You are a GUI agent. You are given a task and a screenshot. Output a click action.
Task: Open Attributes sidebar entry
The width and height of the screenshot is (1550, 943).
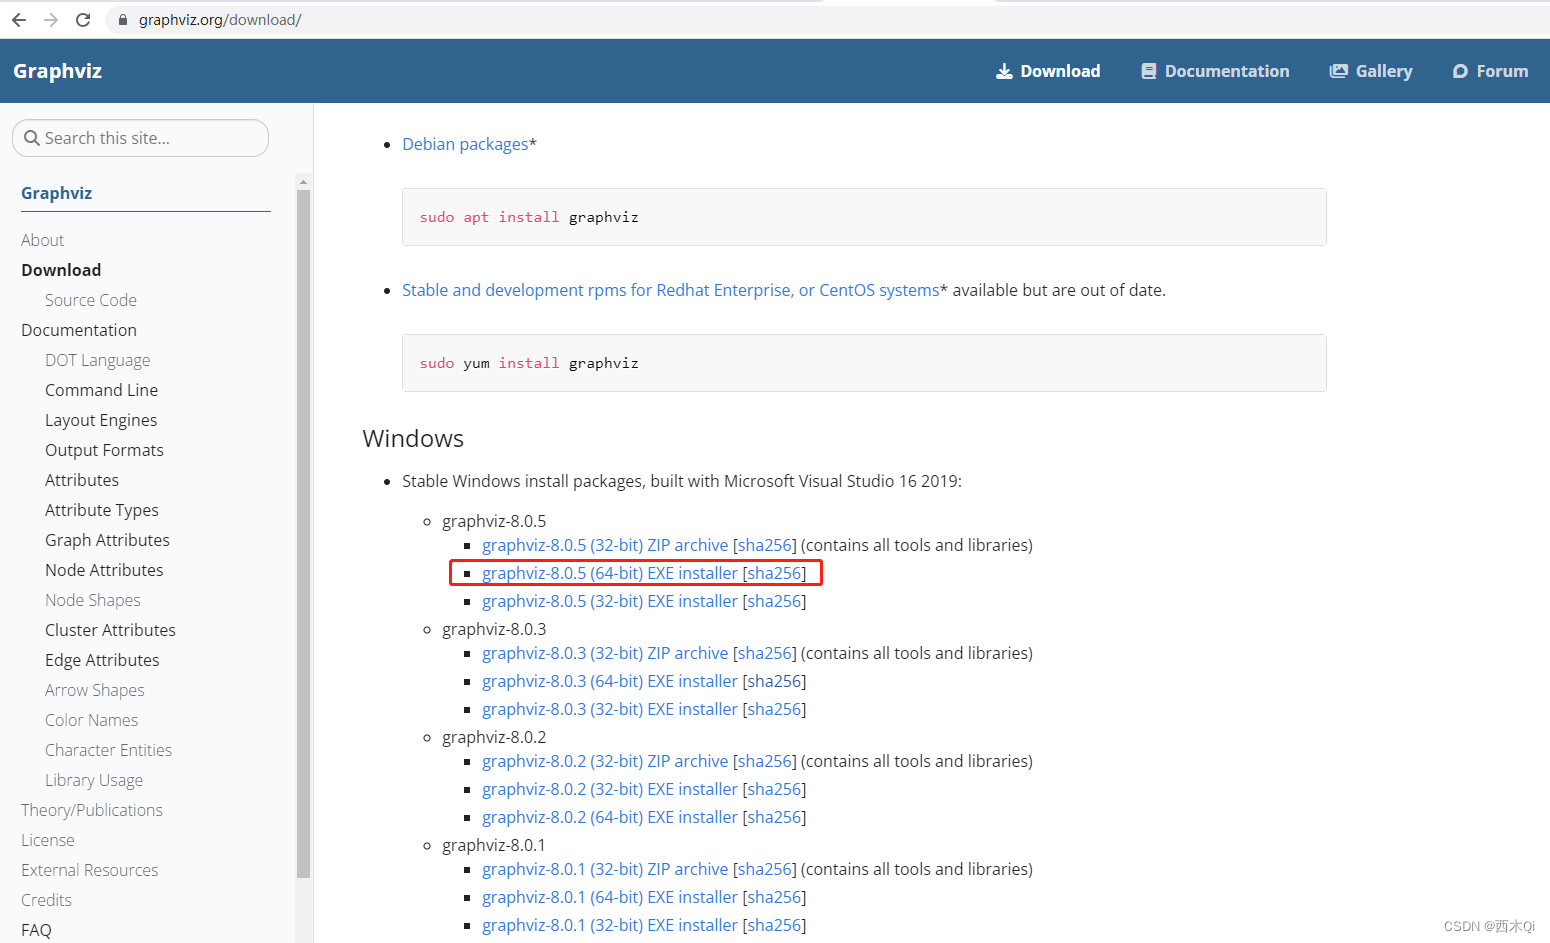82,480
